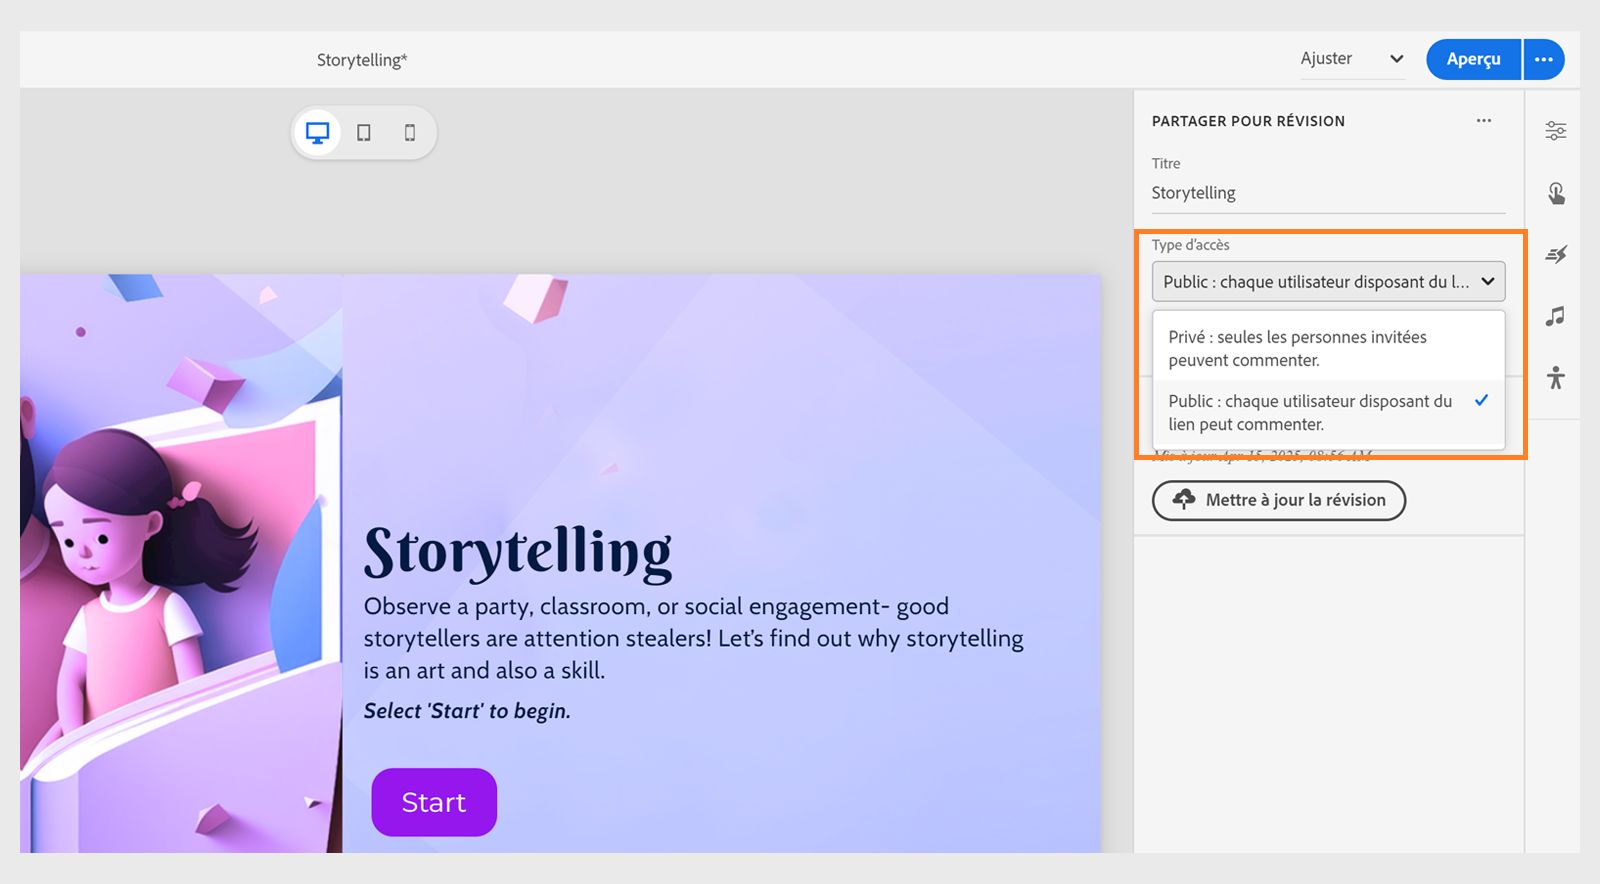
Task: Open the audio music note panel
Action: click(x=1556, y=317)
